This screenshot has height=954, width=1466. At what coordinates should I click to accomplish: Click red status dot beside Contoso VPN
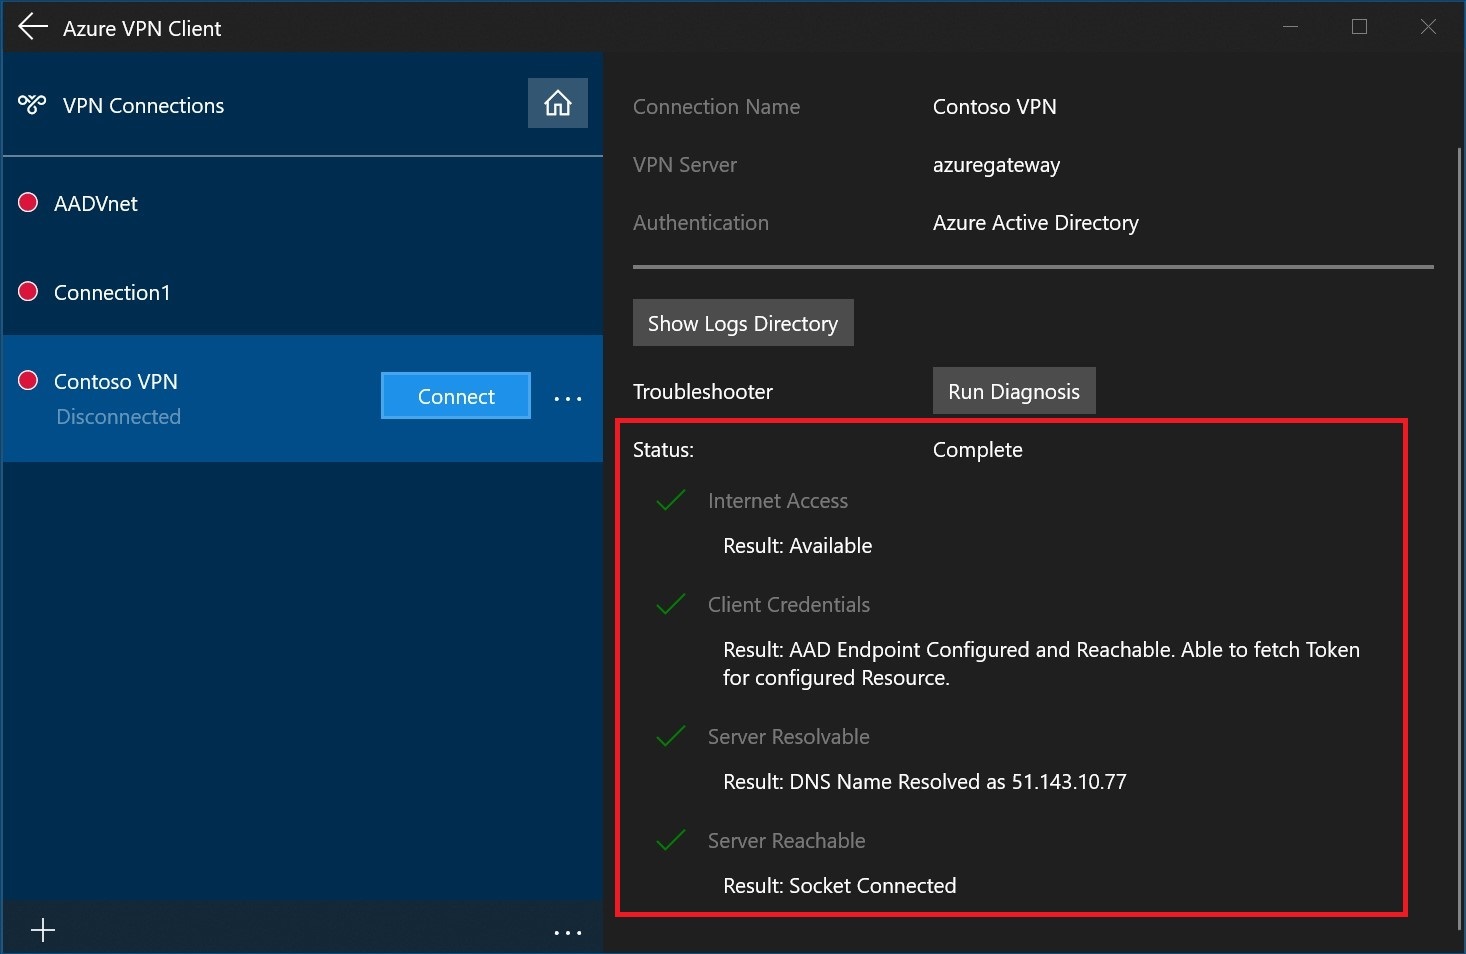coord(29,381)
